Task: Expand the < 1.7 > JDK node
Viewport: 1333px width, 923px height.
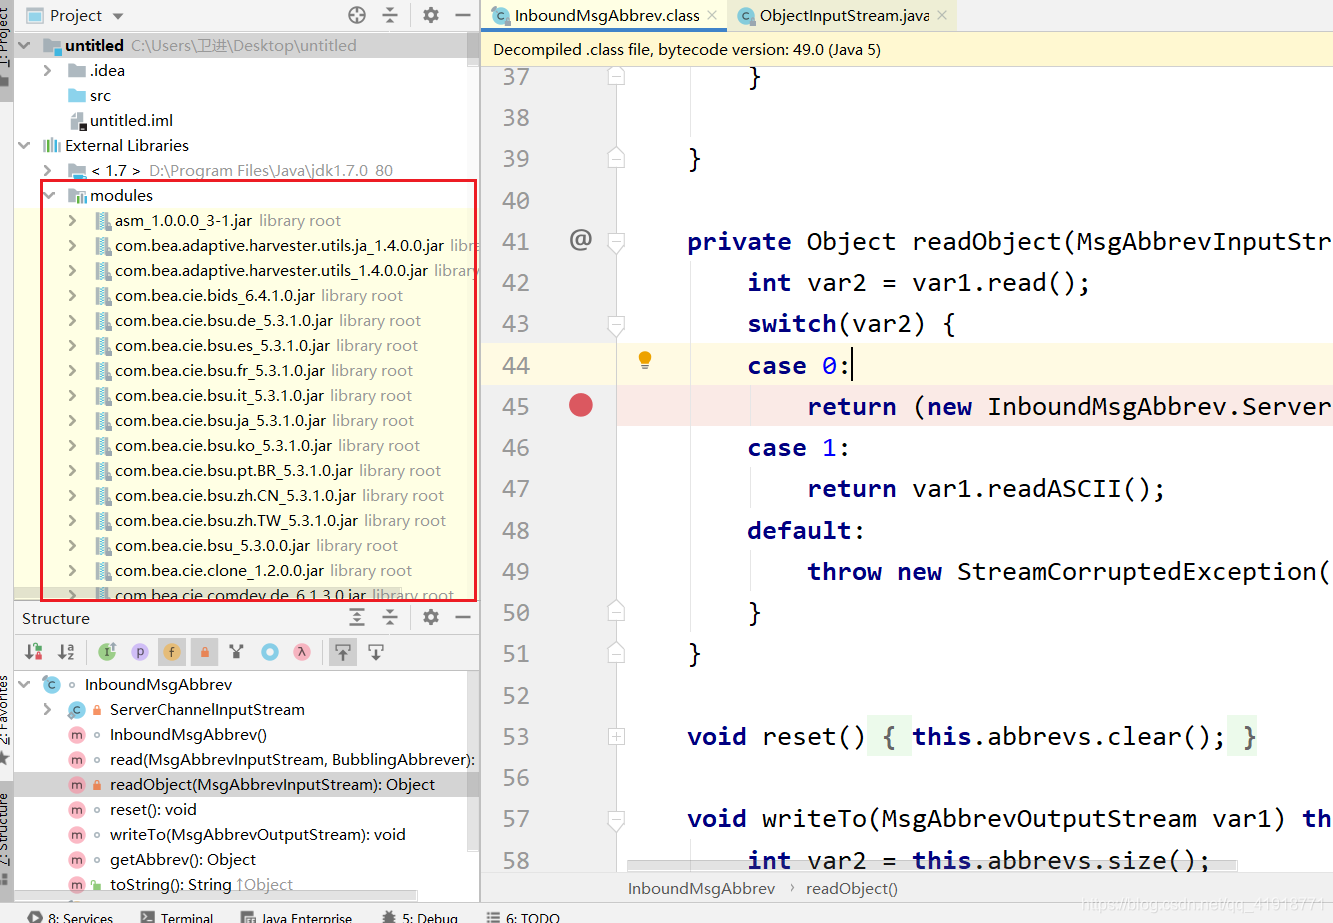Action: point(47,170)
